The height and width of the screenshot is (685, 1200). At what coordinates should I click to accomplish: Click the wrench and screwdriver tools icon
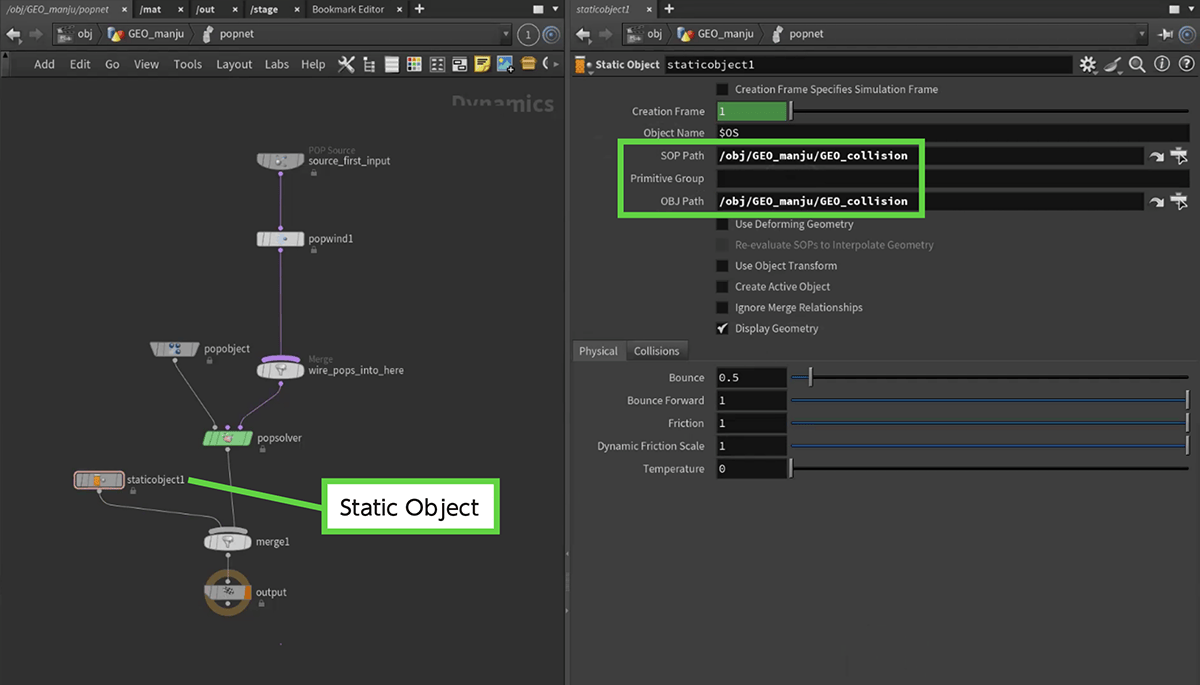coord(346,64)
